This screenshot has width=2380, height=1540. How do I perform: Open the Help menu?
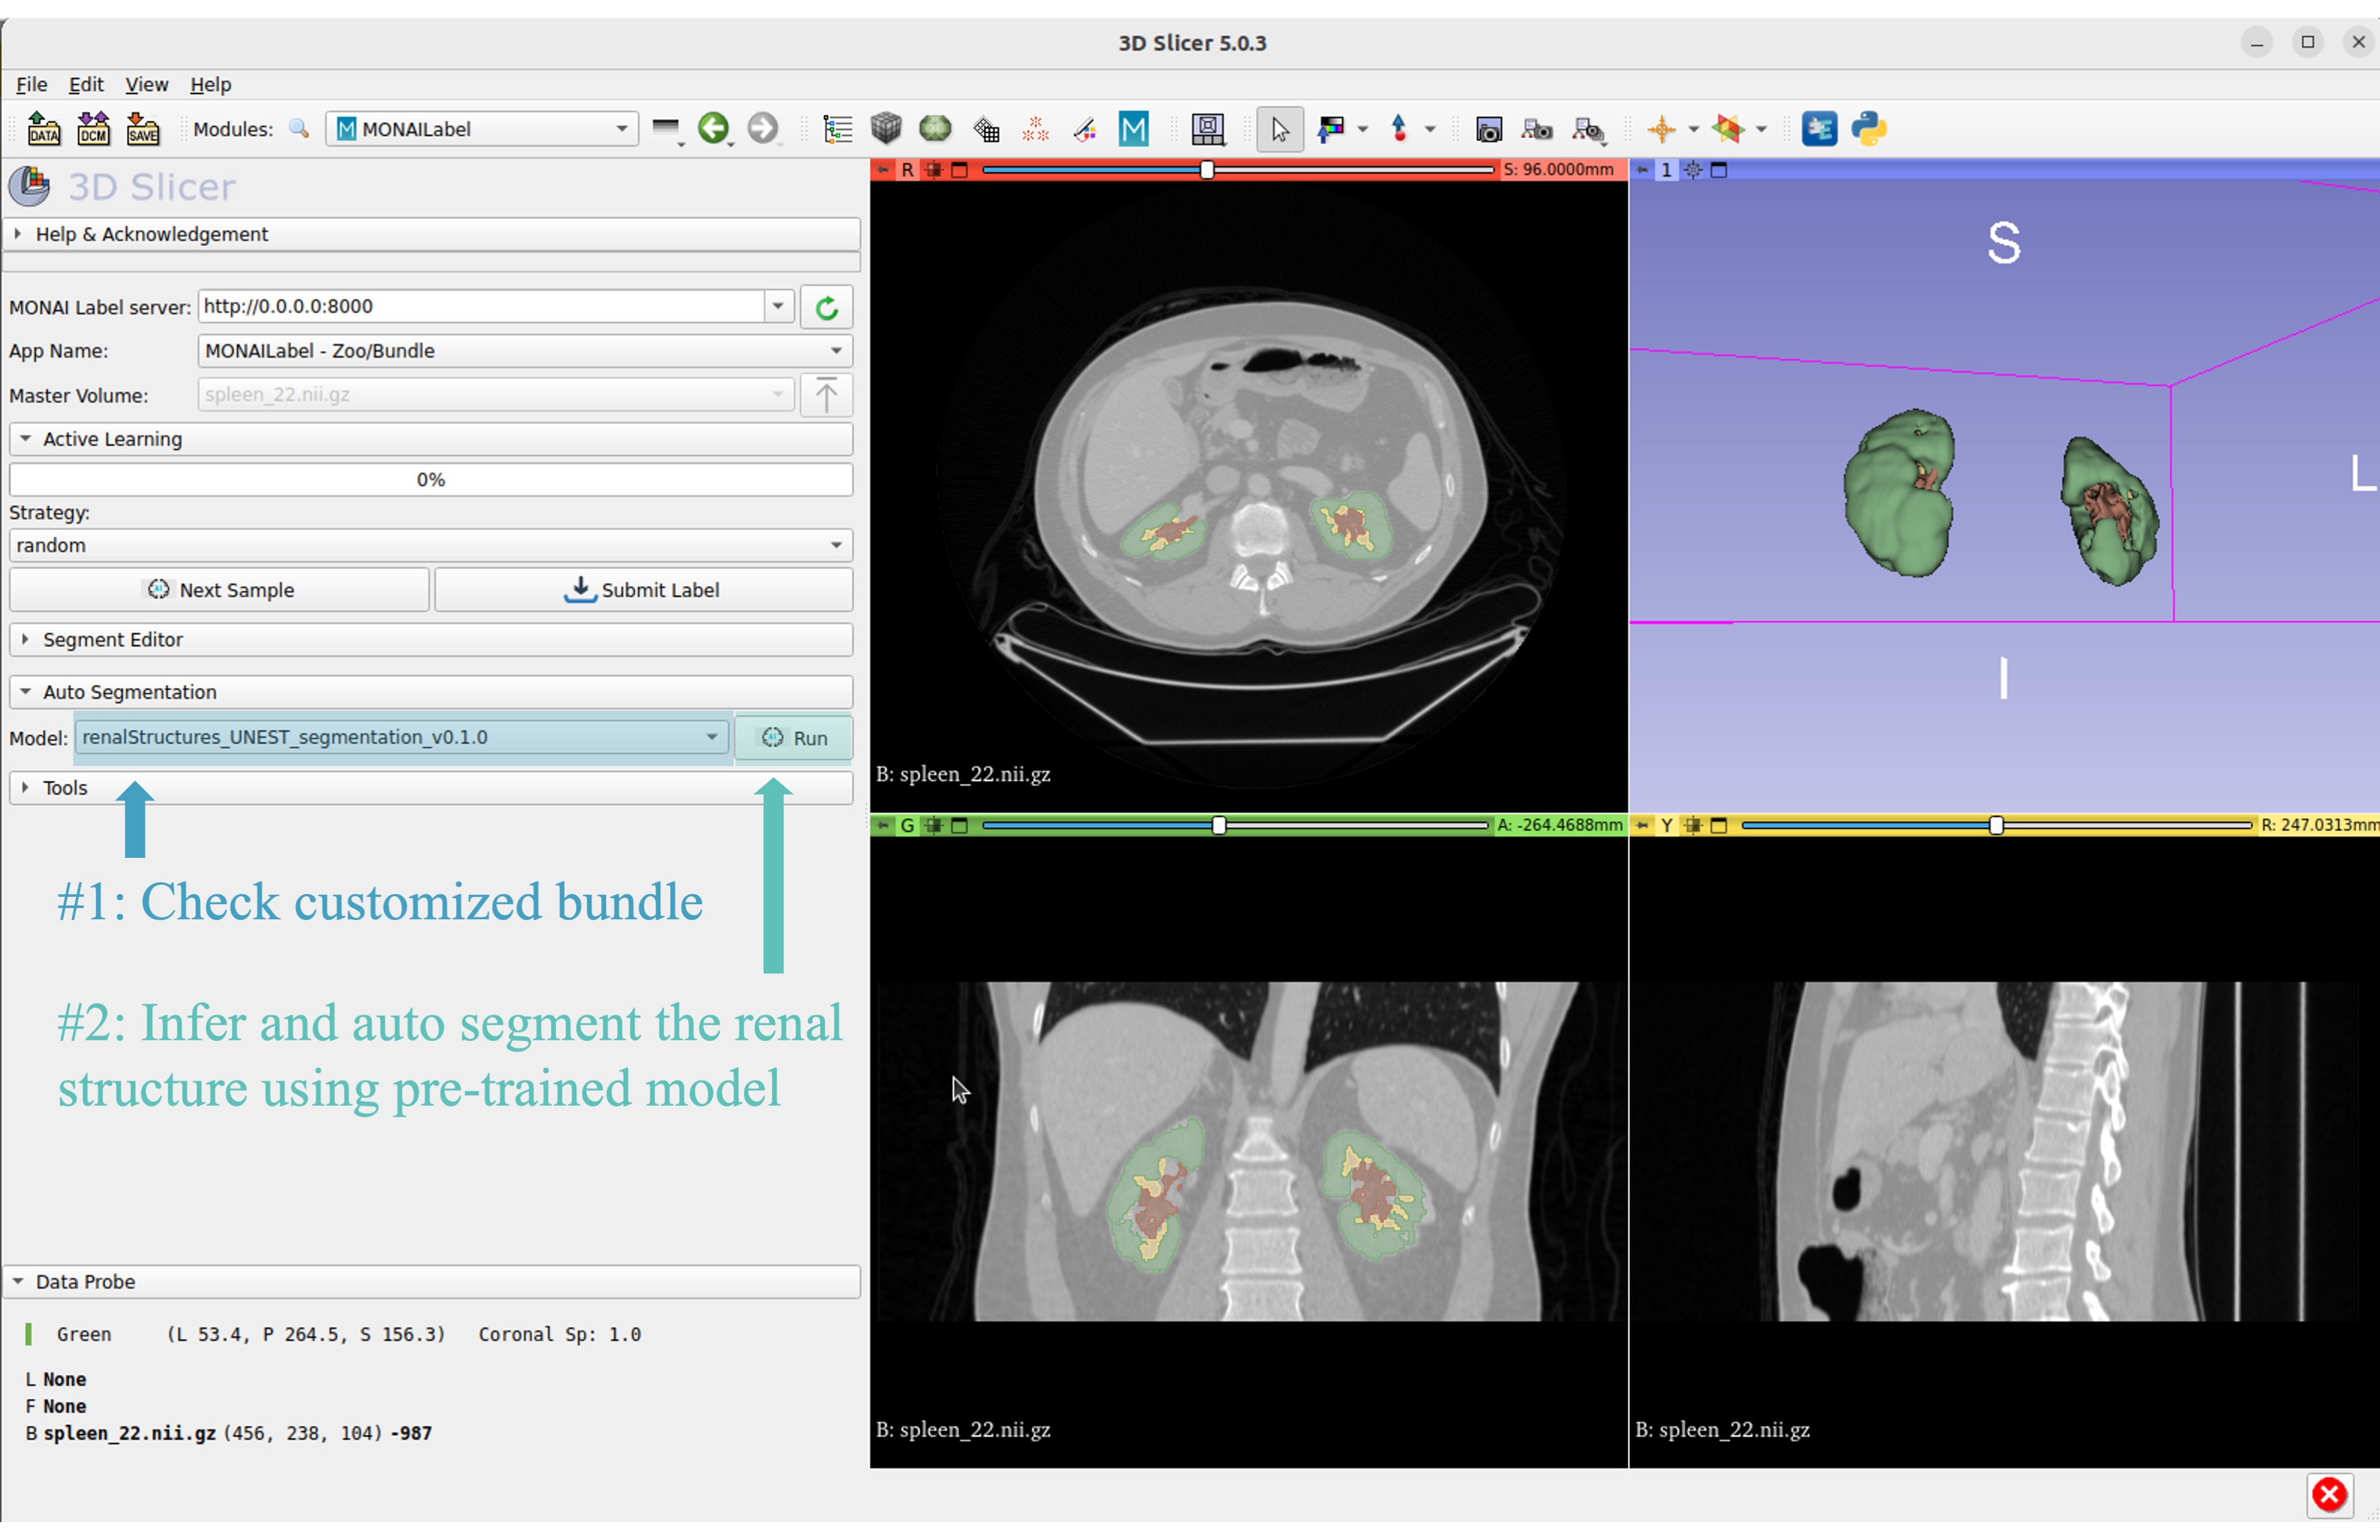click(x=210, y=84)
